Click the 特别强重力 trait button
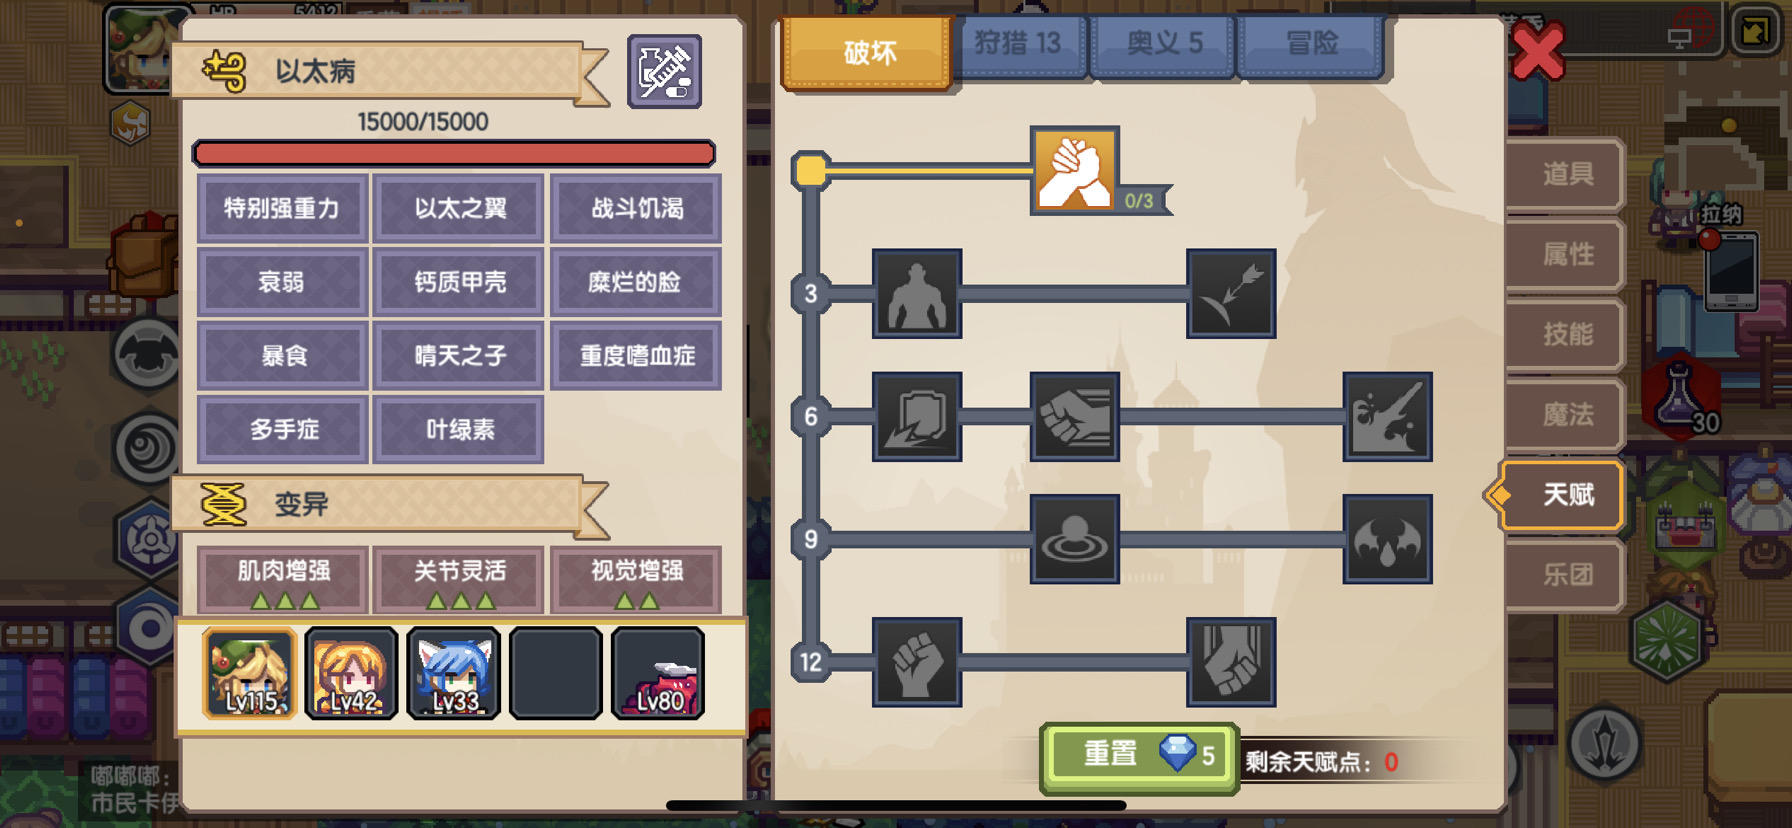Screen dimensions: 1792x828 [283, 208]
